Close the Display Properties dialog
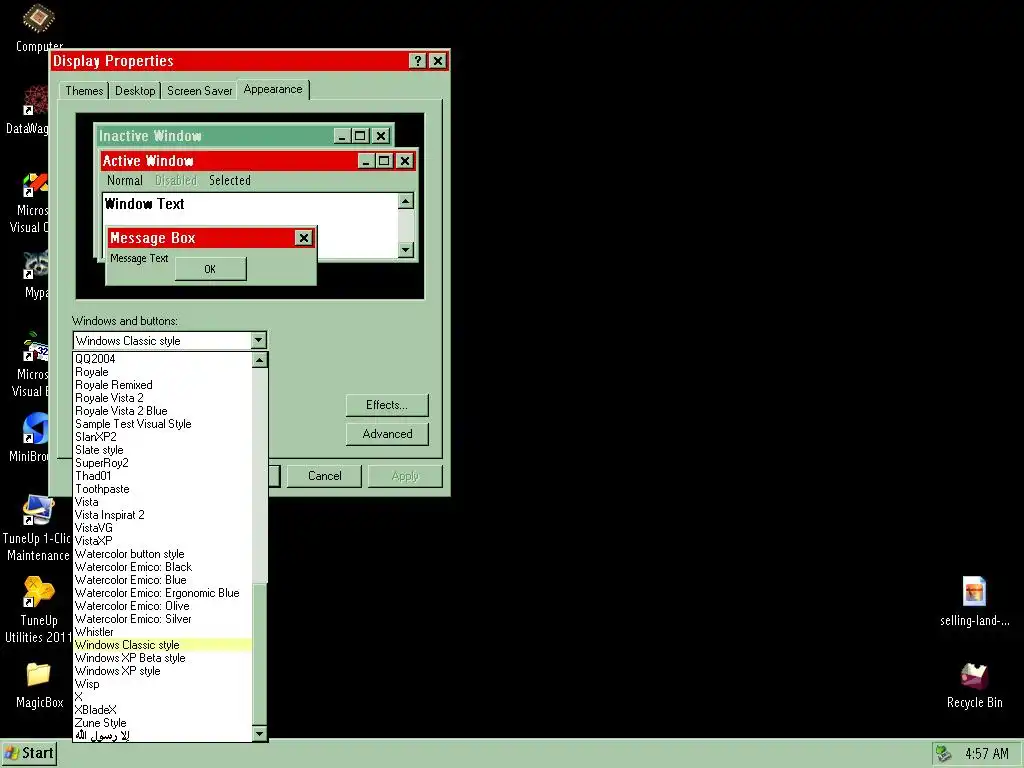The width and height of the screenshot is (1024, 768). (x=438, y=61)
